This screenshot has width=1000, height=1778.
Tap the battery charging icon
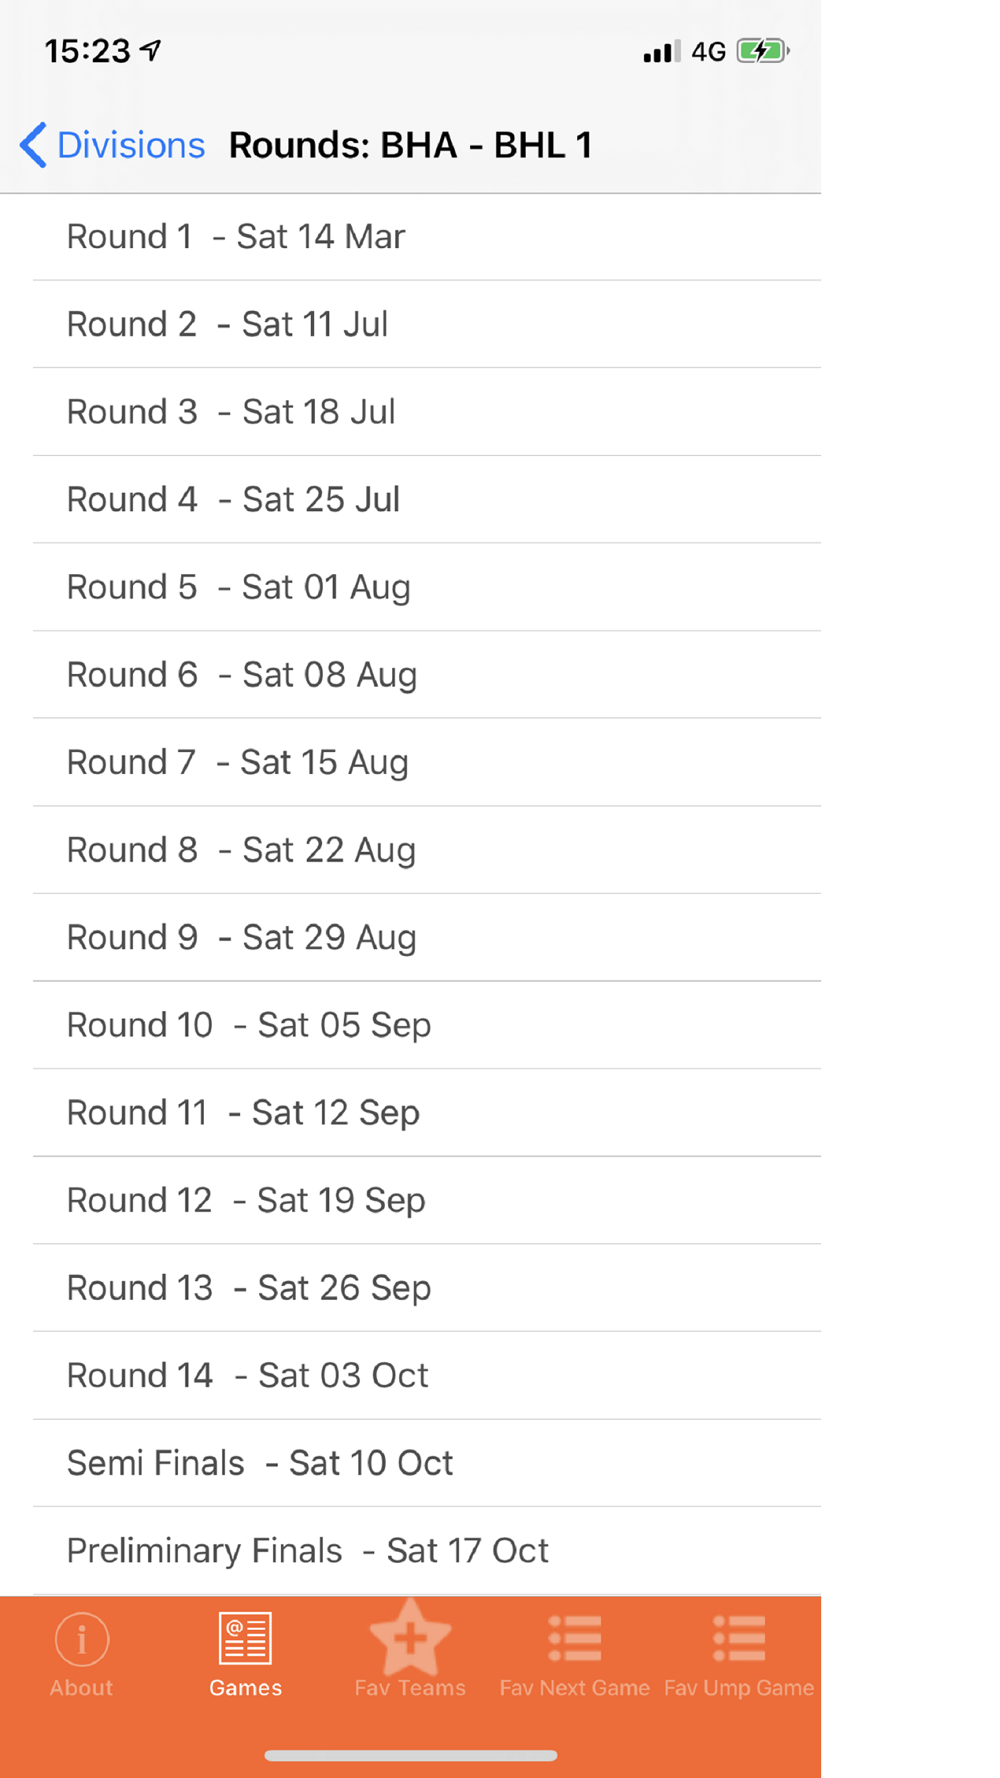coord(762,51)
